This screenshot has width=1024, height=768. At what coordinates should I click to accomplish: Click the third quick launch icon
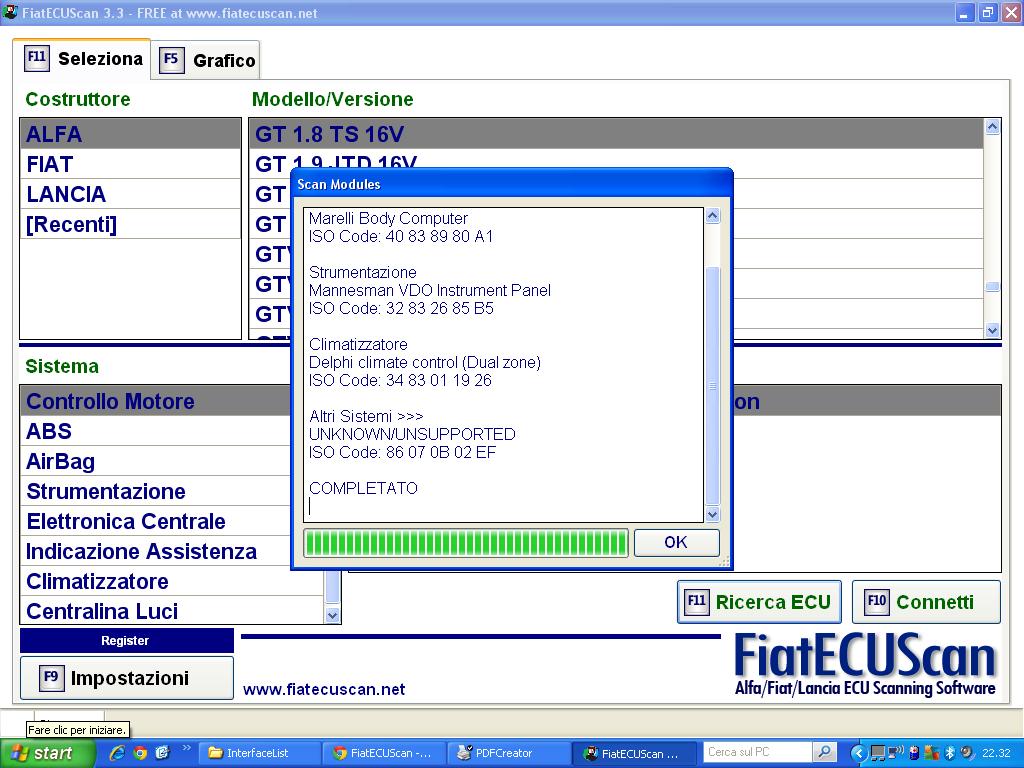tap(162, 753)
